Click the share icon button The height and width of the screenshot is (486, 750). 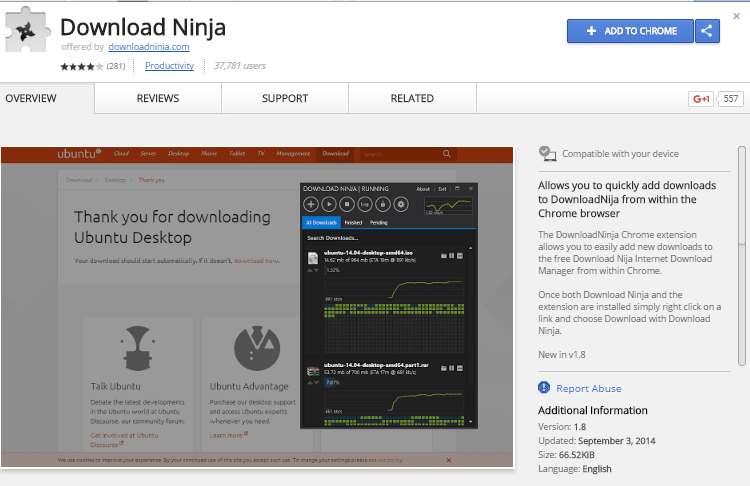708,31
